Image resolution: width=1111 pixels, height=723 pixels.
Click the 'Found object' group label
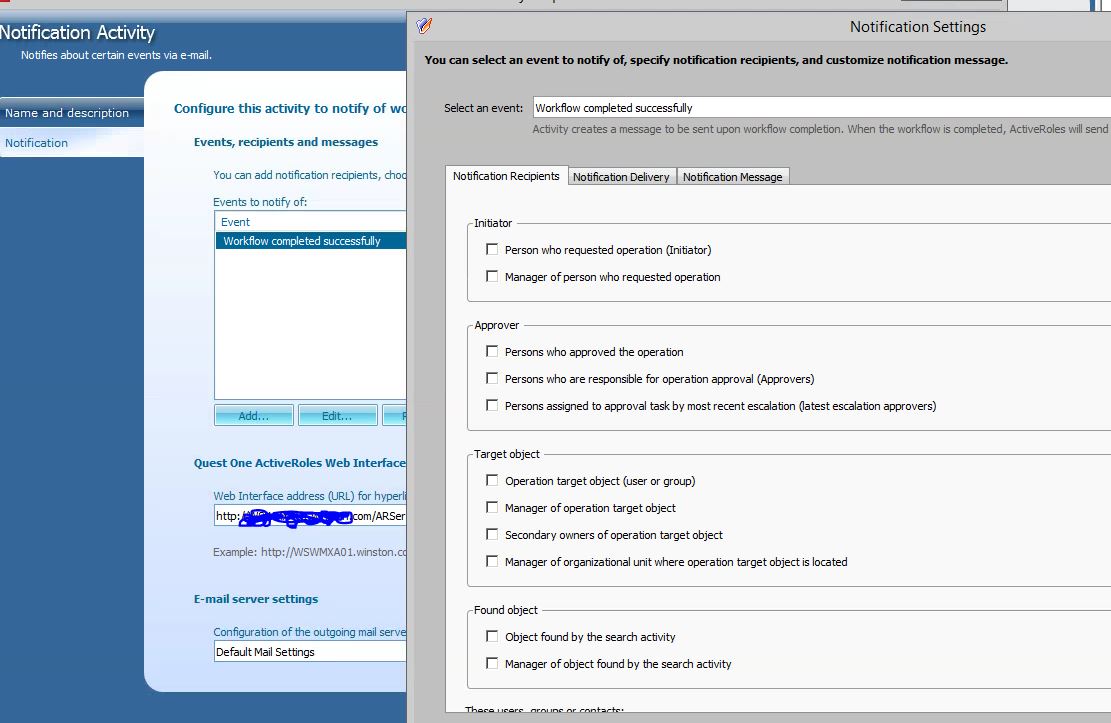tap(506, 610)
